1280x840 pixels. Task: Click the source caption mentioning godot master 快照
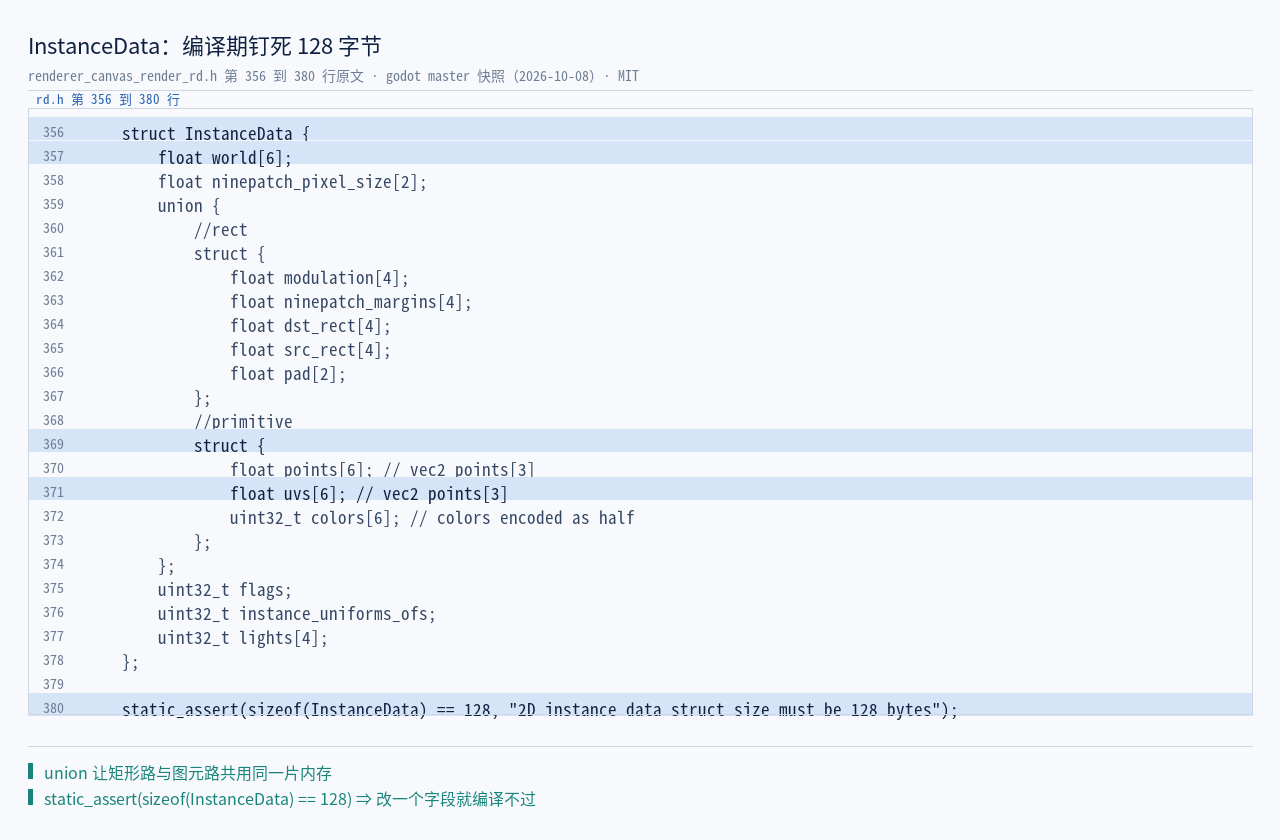(333, 77)
